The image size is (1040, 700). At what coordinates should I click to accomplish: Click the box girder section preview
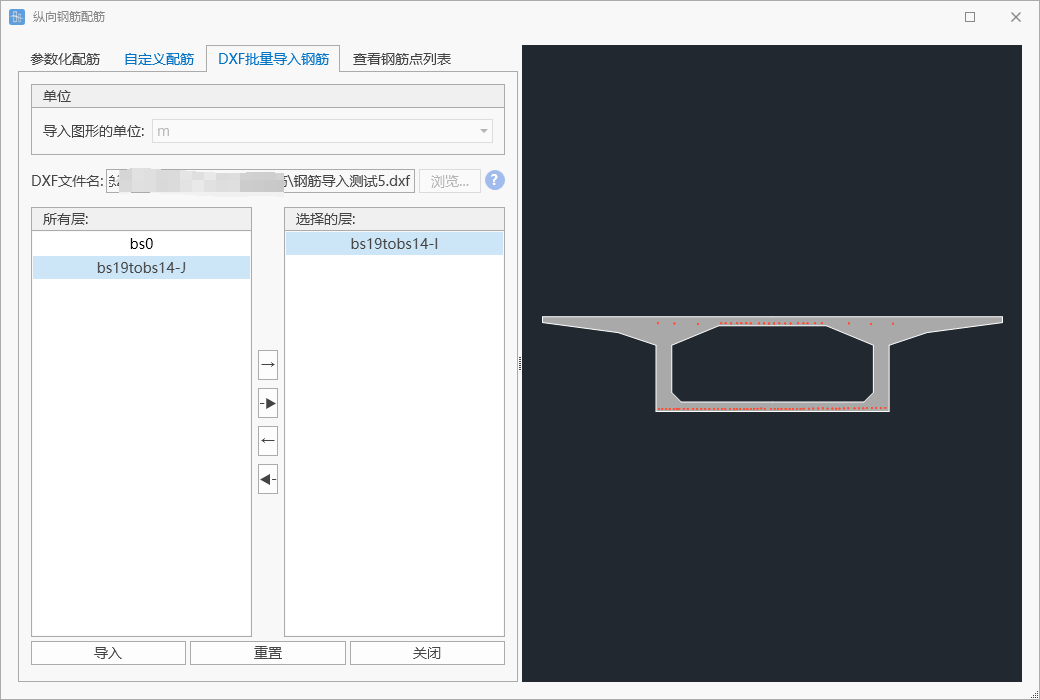point(772,364)
